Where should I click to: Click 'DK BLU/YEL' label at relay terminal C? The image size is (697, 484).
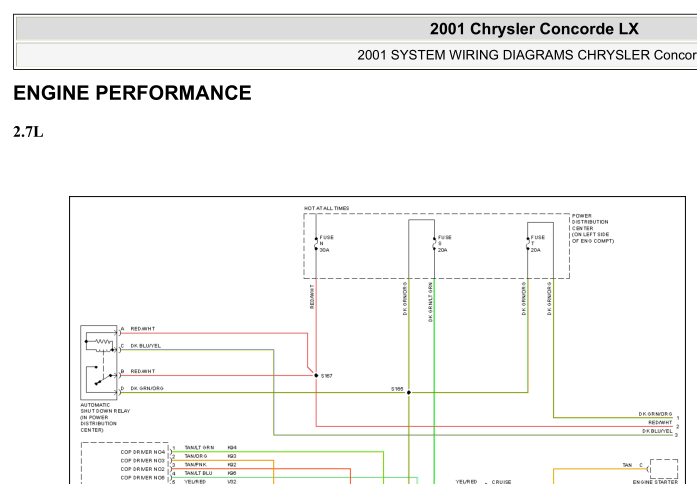pos(145,346)
